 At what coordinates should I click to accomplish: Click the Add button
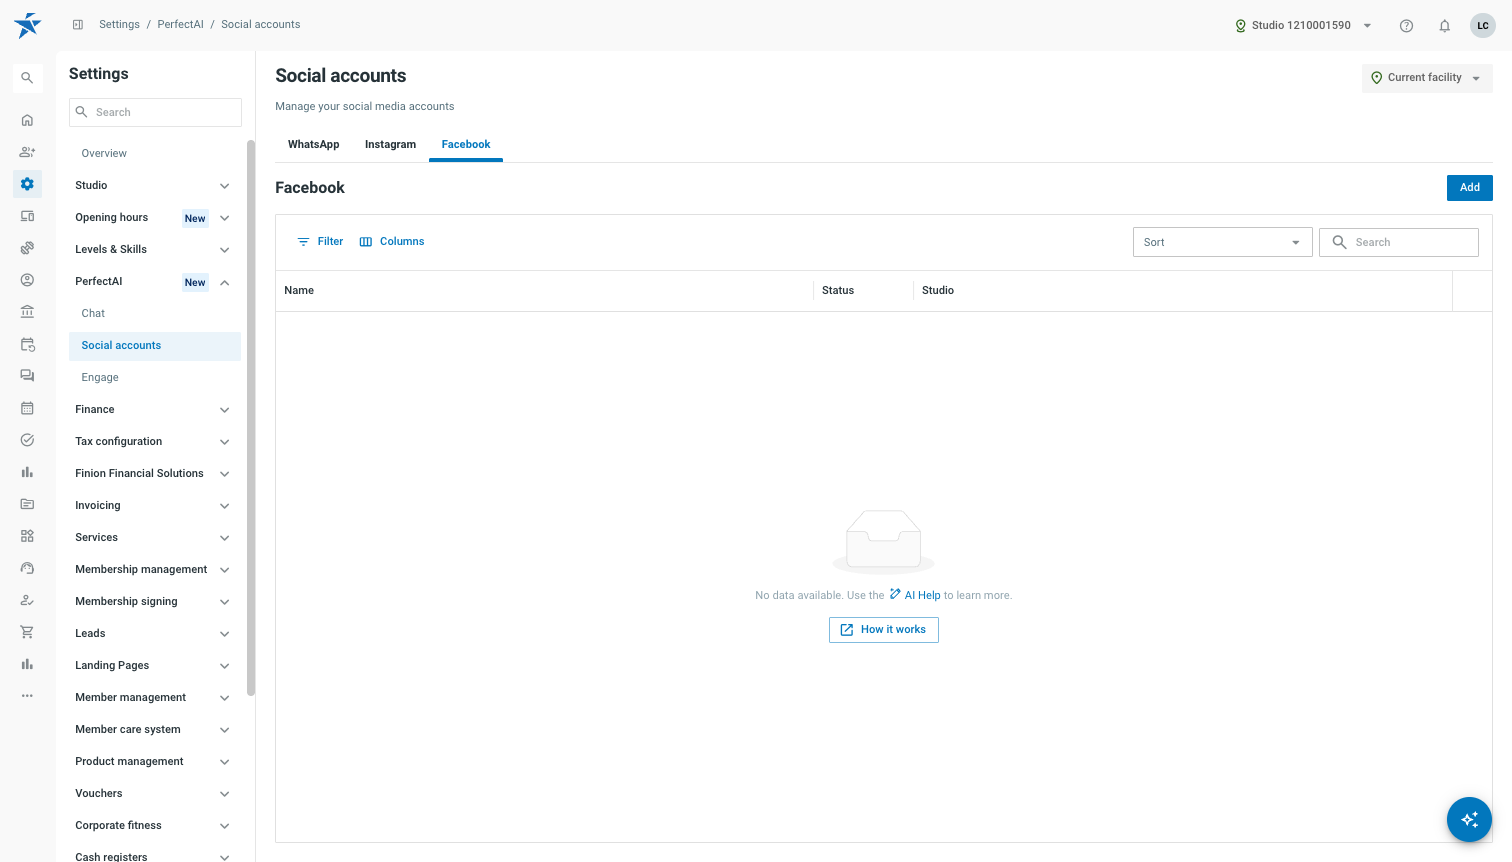pos(1469,187)
